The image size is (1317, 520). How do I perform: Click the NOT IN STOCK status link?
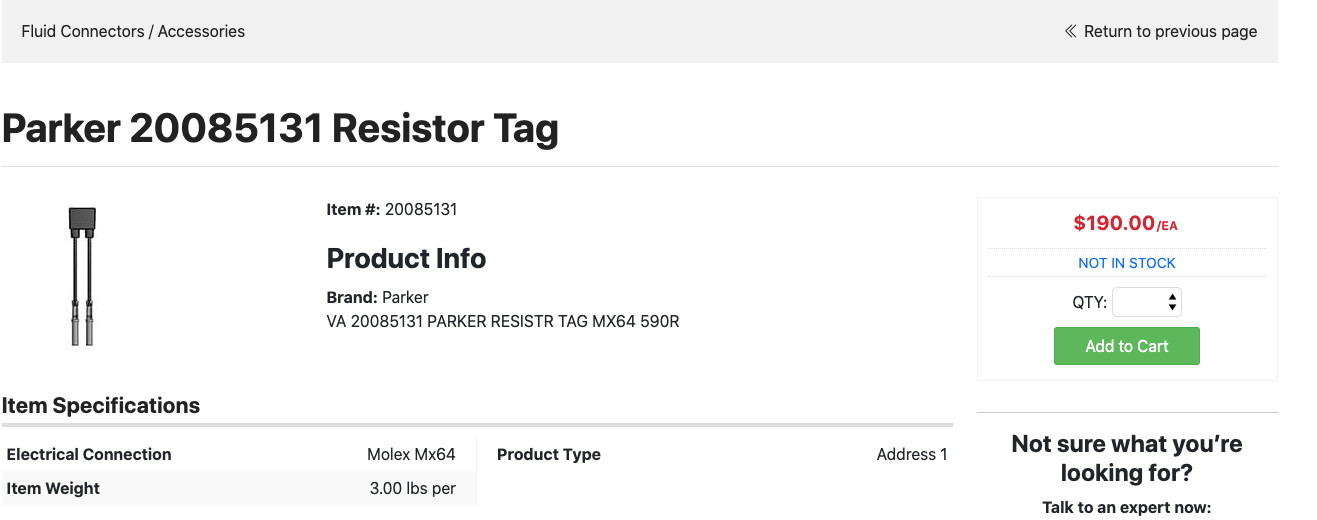click(x=1126, y=263)
